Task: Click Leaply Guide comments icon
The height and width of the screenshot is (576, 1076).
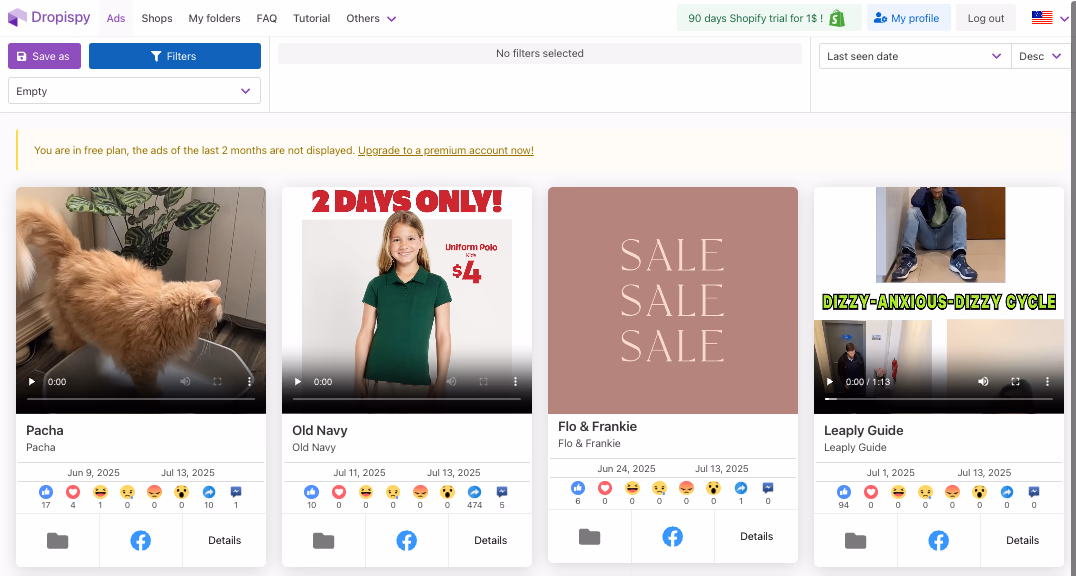Action: [1034, 492]
